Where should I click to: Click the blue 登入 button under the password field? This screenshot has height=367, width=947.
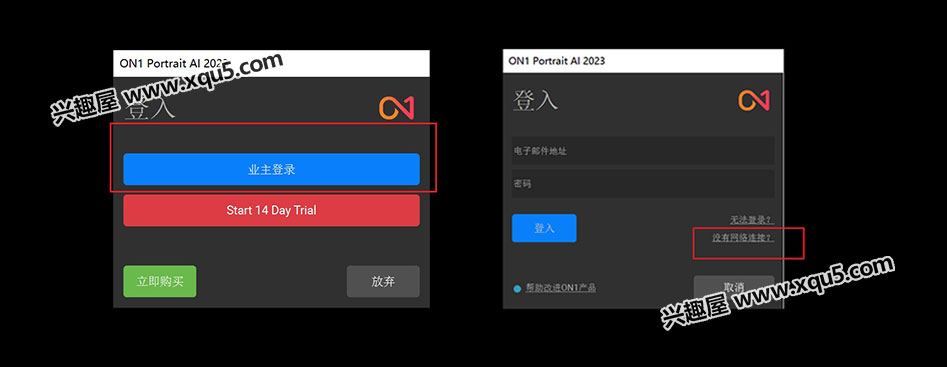(544, 228)
